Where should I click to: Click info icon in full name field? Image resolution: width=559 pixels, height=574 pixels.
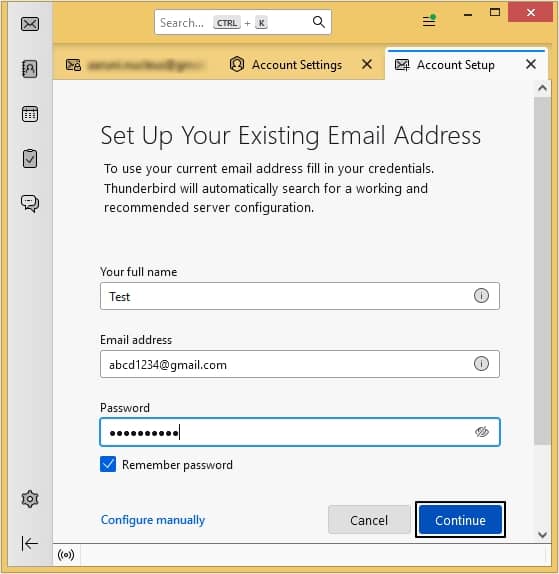point(481,295)
